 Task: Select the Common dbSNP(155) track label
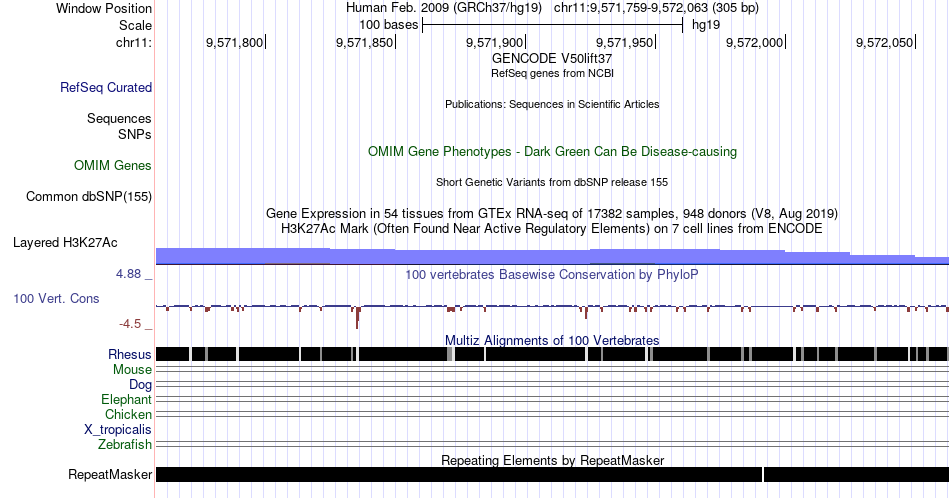(89, 196)
